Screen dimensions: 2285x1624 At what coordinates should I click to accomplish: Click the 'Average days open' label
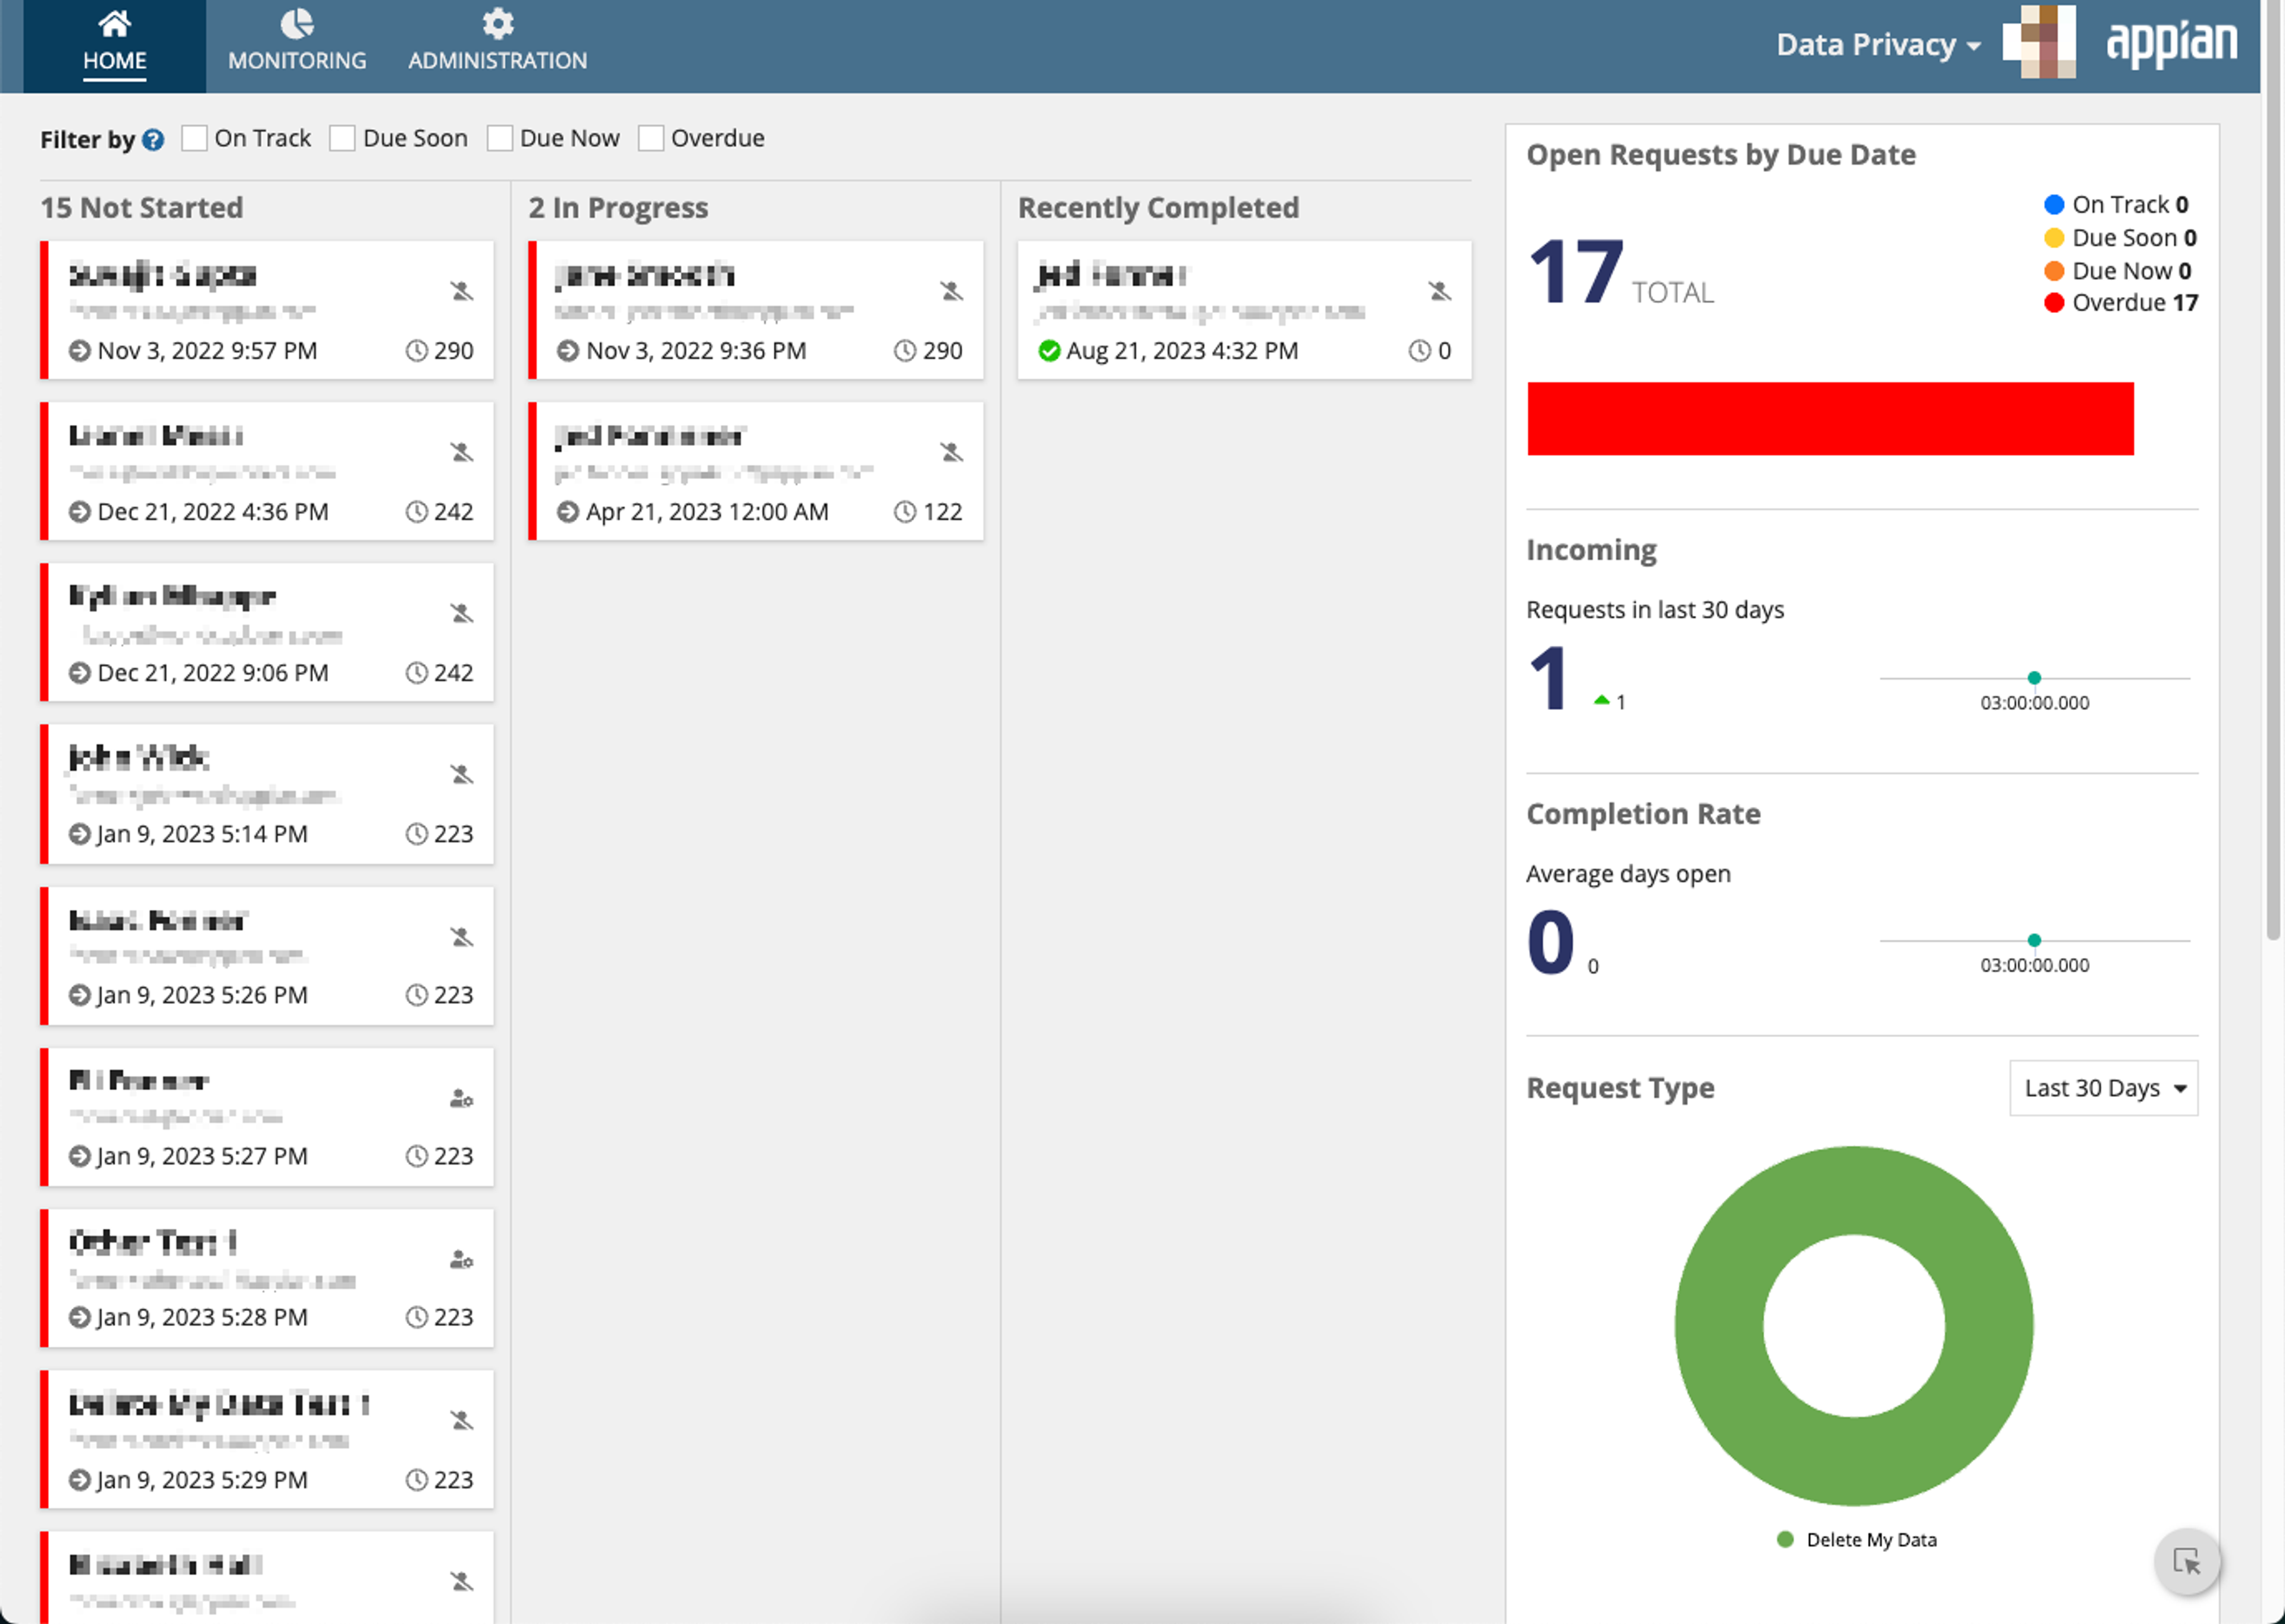(x=1628, y=874)
